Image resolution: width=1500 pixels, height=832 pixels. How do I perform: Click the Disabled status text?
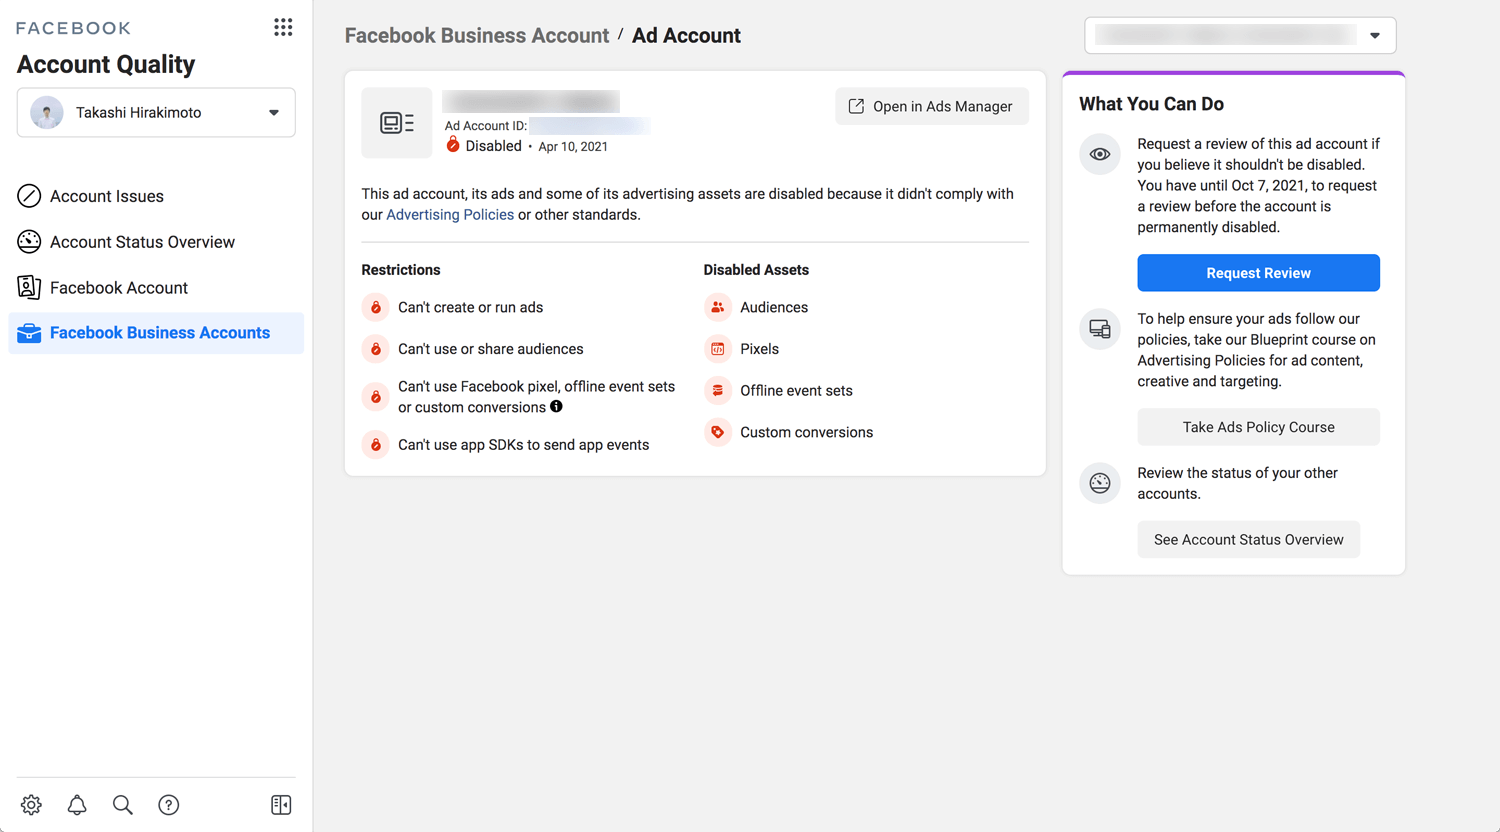point(494,146)
